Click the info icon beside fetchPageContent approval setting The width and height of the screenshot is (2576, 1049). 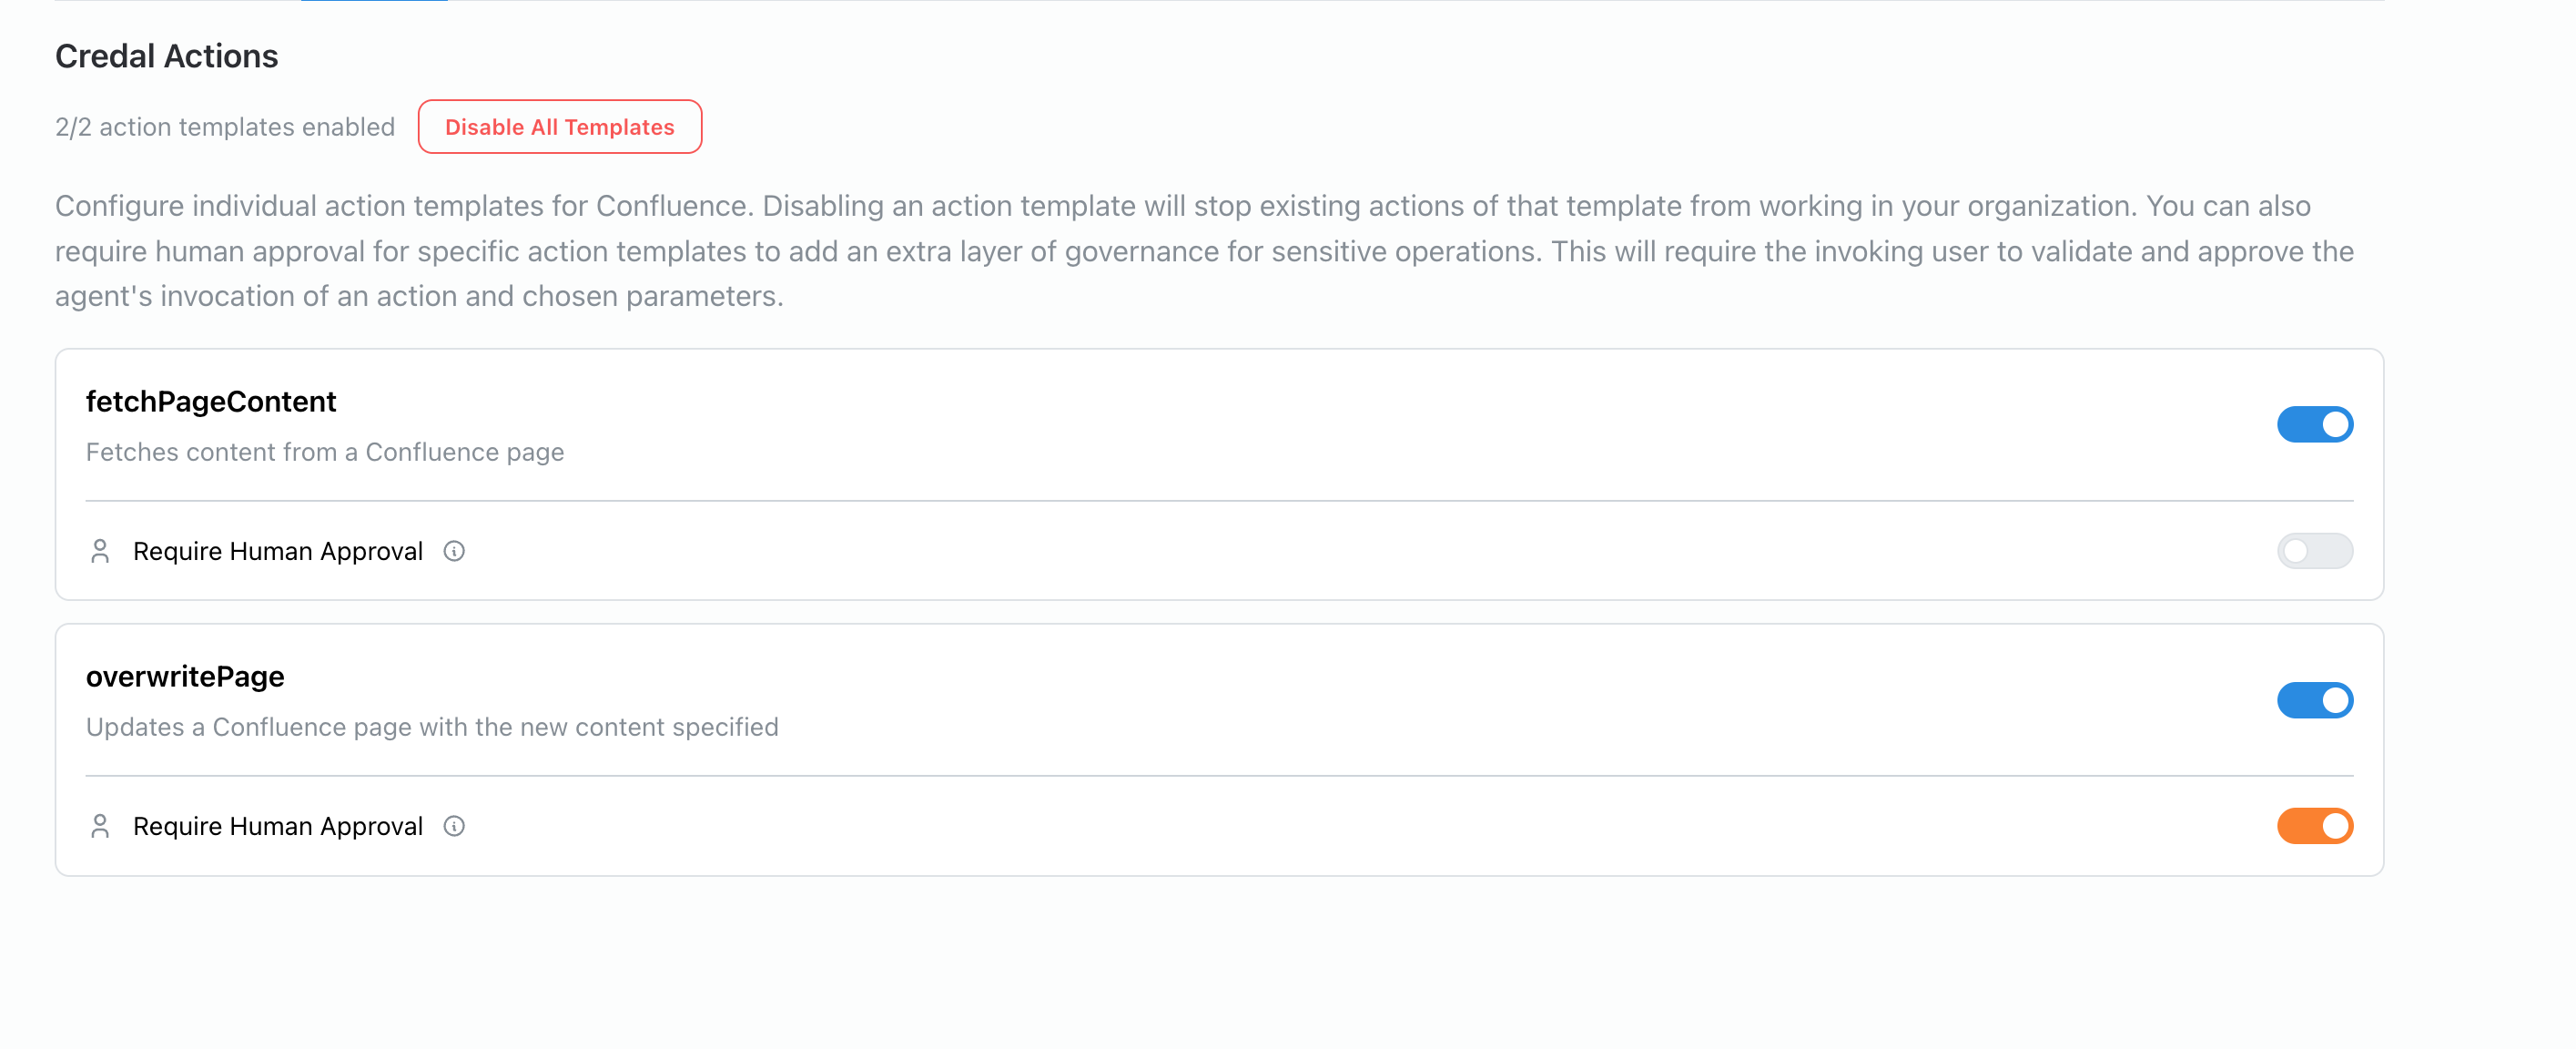click(x=455, y=550)
